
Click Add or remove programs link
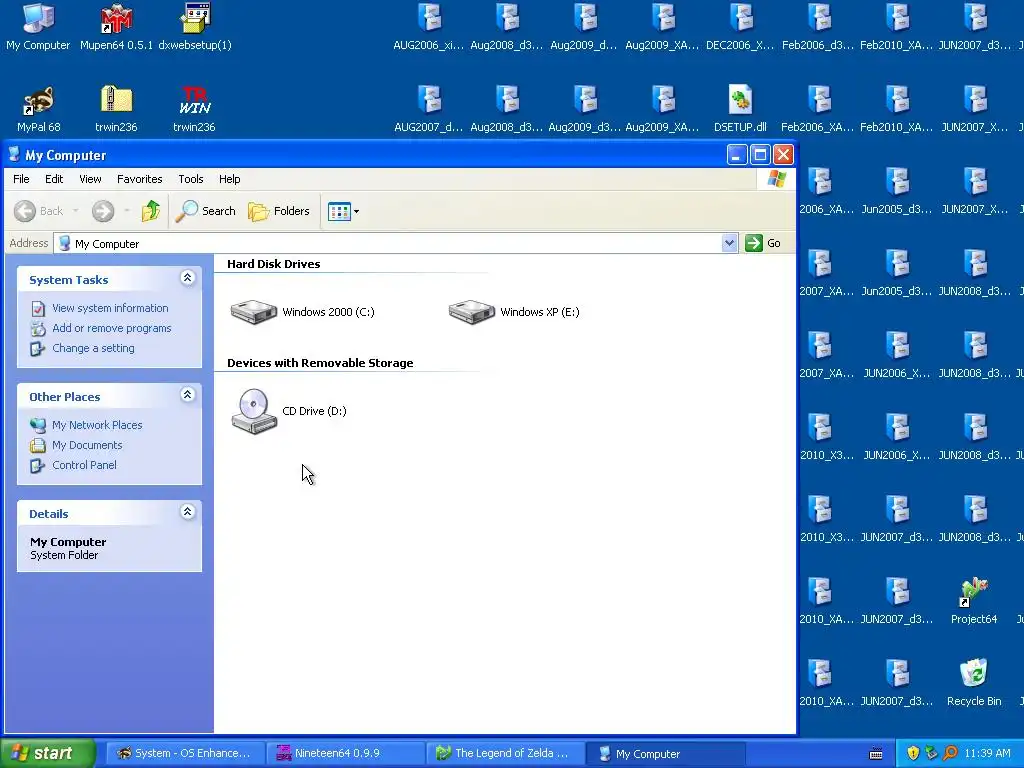point(112,328)
